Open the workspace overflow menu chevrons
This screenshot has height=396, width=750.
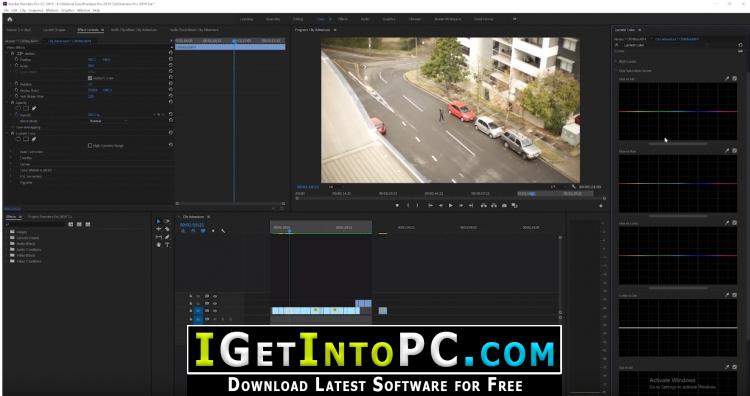click(515, 19)
